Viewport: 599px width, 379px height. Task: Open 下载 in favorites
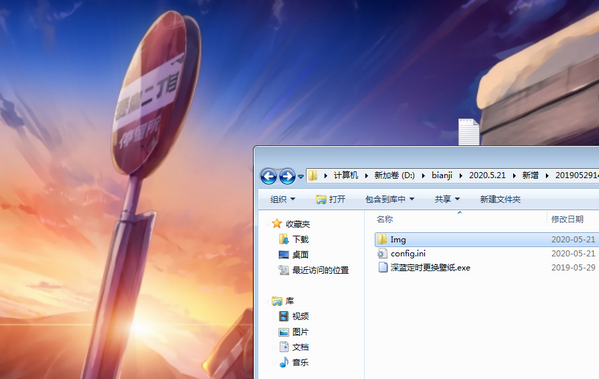coord(300,239)
